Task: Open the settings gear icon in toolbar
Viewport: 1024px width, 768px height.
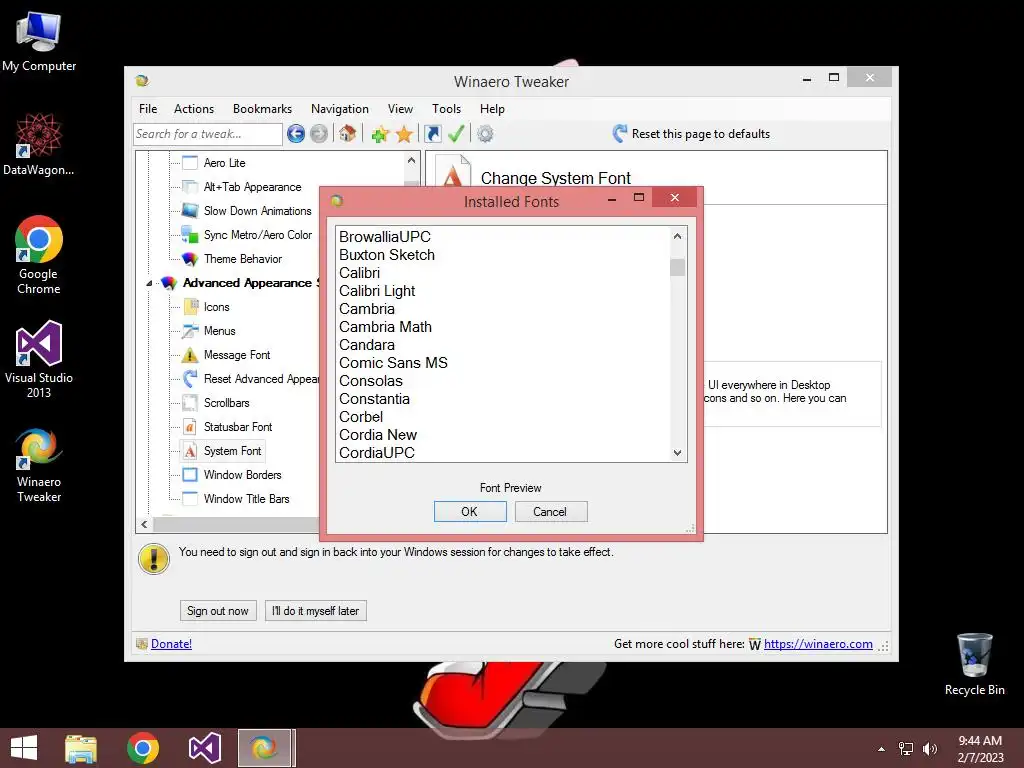Action: [x=485, y=134]
